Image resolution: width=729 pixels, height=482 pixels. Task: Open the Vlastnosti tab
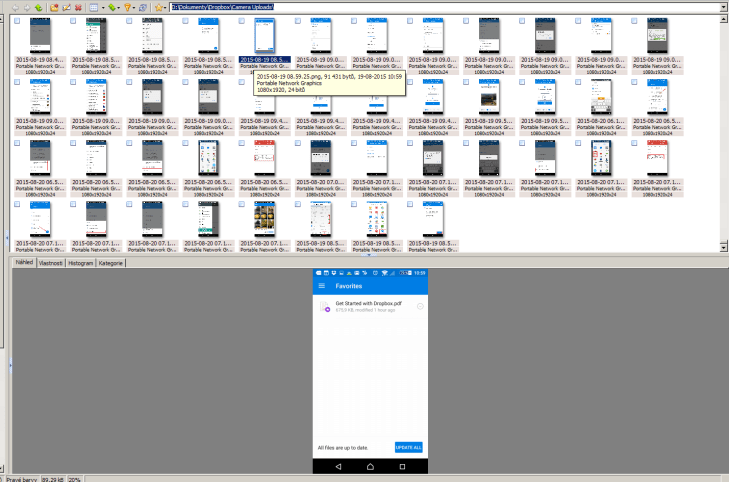(x=51, y=263)
